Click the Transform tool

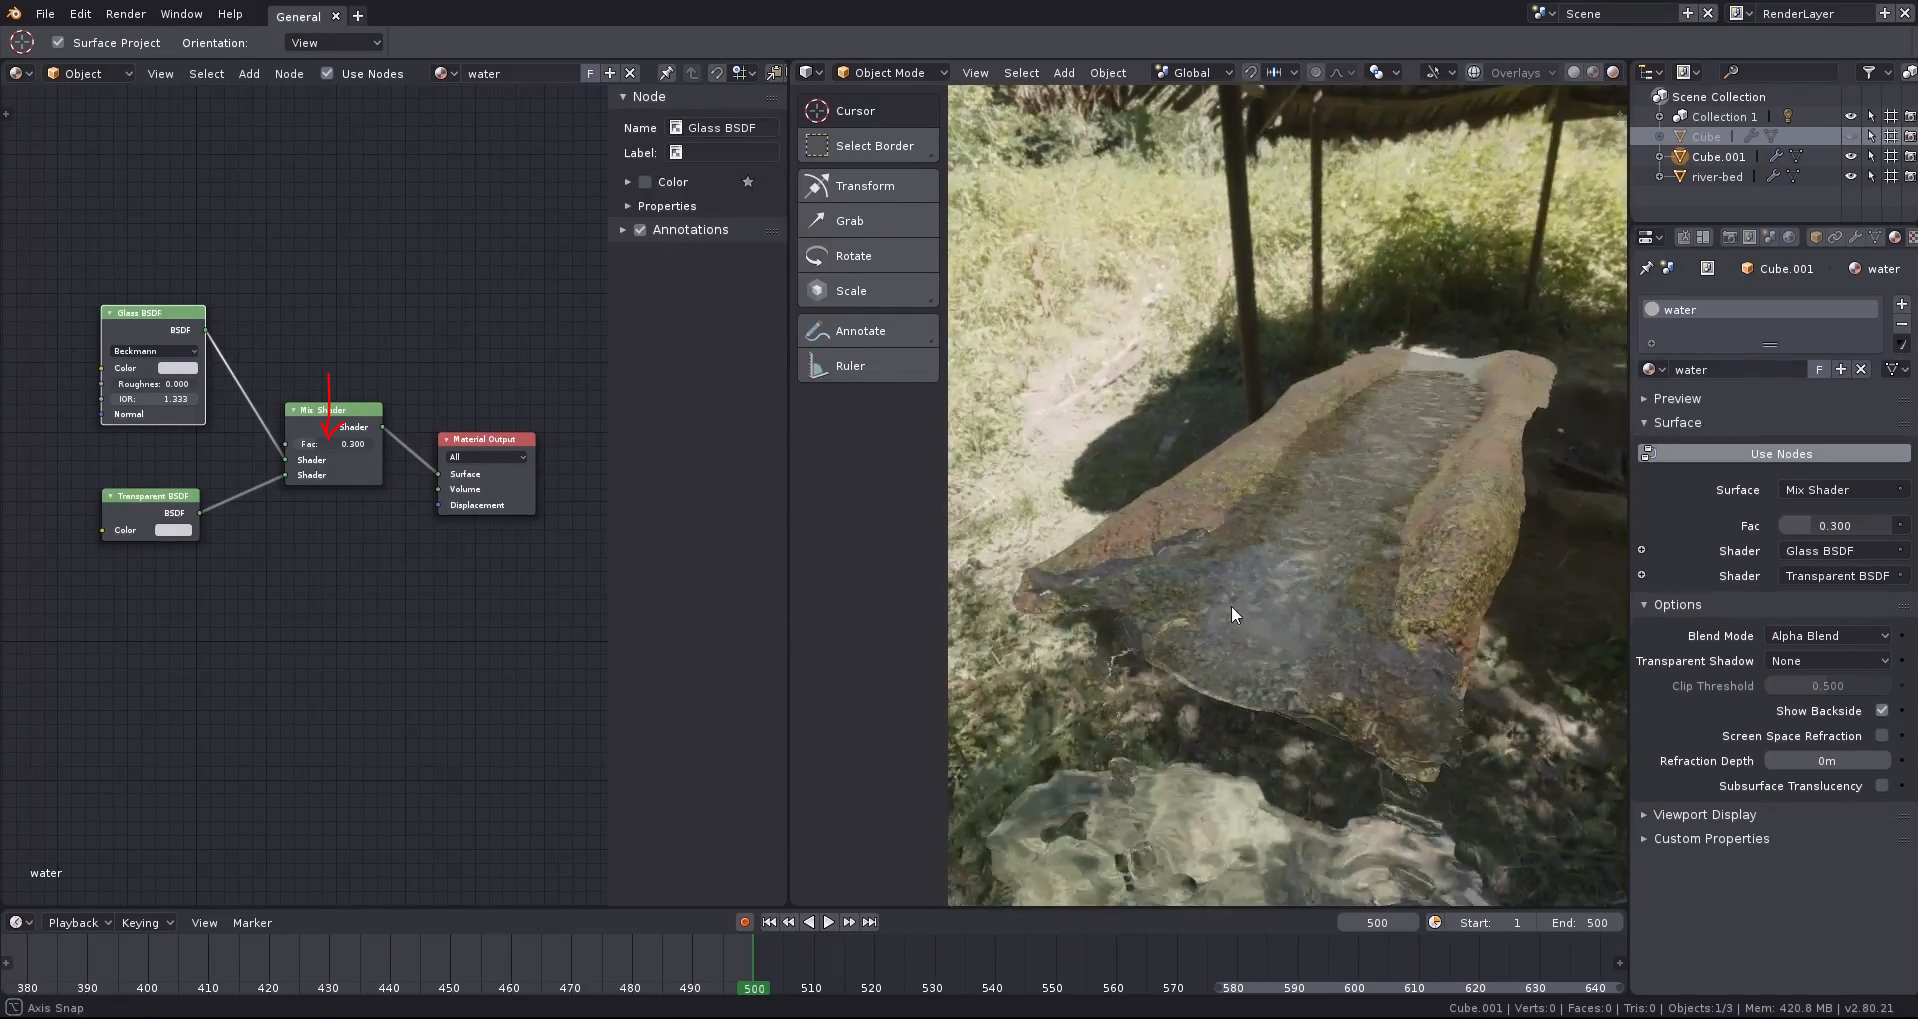[x=867, y=186]
